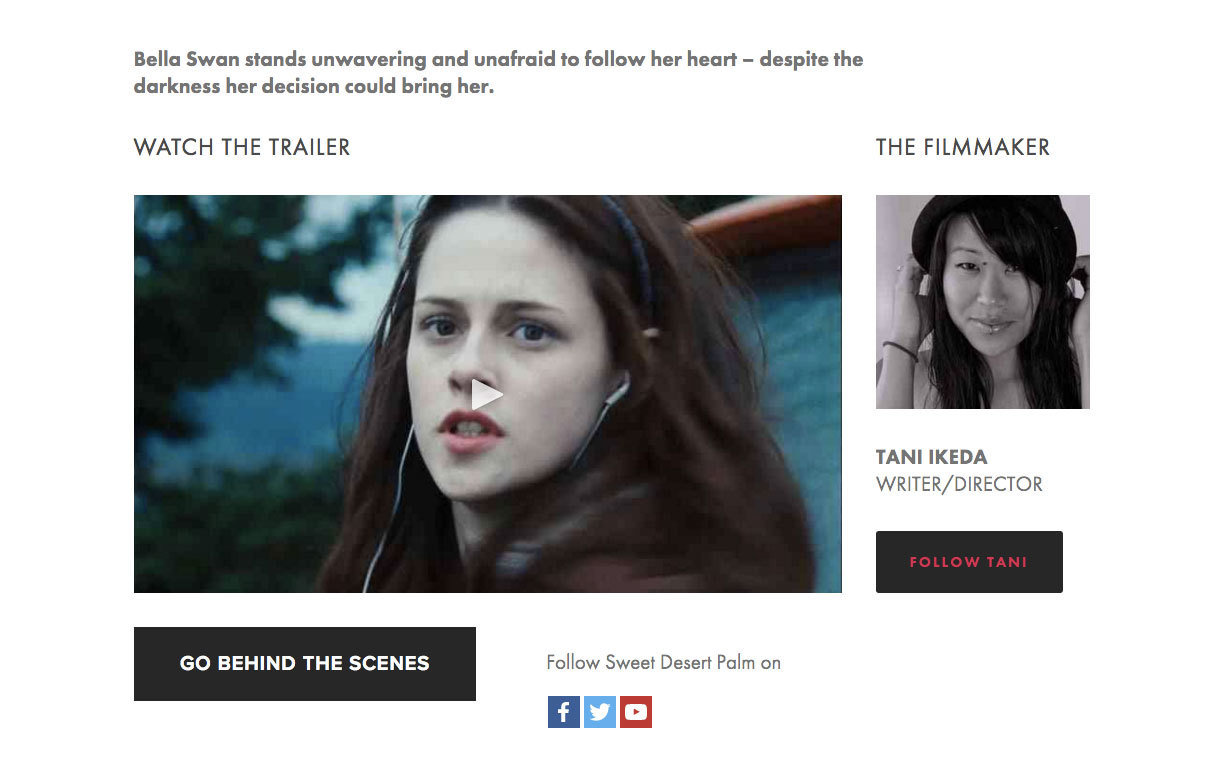Click the GO BEHIND THE SCENES button
The height and width of the screenshot is (773, 1223).
pyautogui.click(x=305, y=664)
